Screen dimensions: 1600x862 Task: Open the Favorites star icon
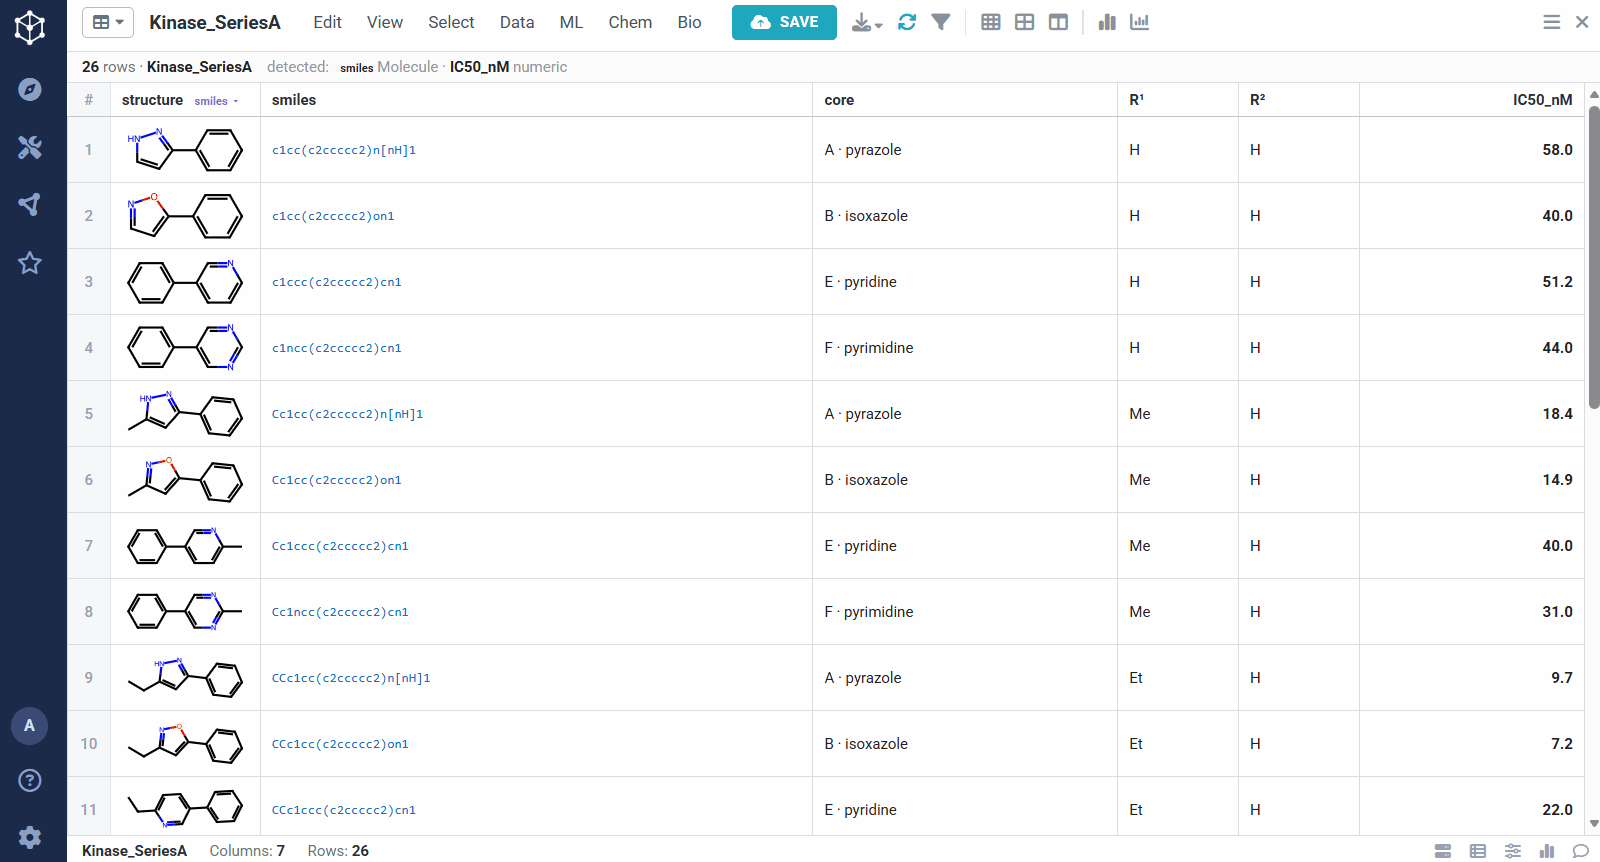30,263
